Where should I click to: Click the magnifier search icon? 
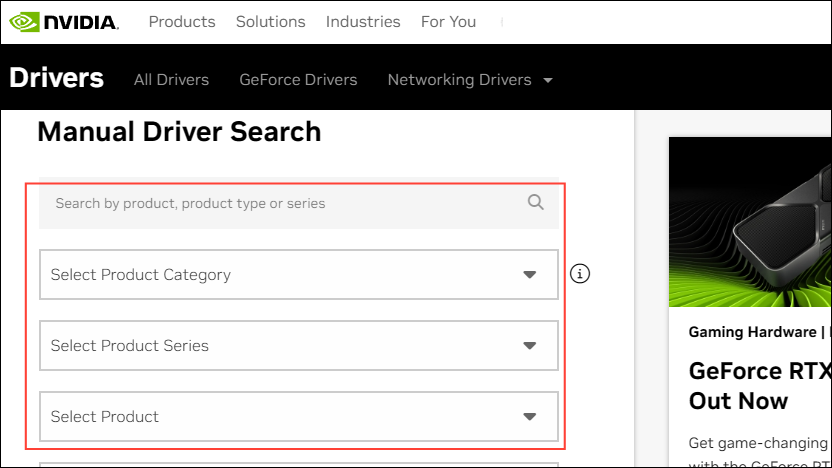pos(535,202)
